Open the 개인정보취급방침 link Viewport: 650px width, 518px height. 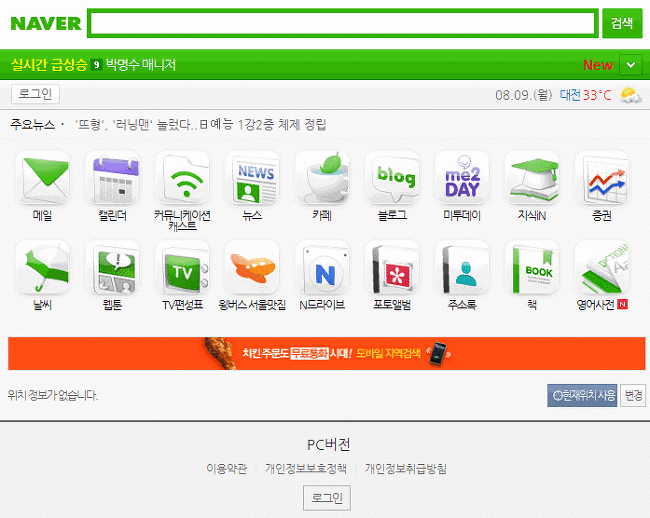pyautogui.click(x=405, y=469)
